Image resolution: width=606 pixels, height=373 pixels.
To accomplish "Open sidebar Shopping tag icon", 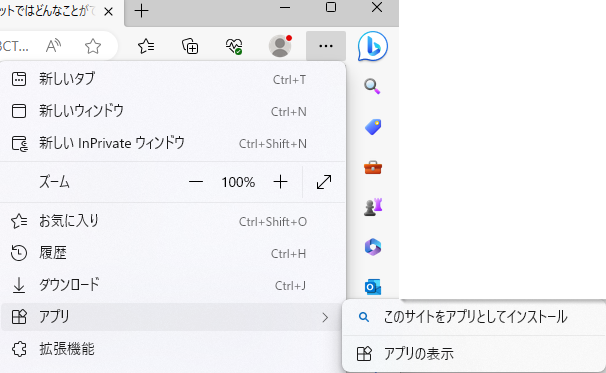I will [x=373, y=127].
